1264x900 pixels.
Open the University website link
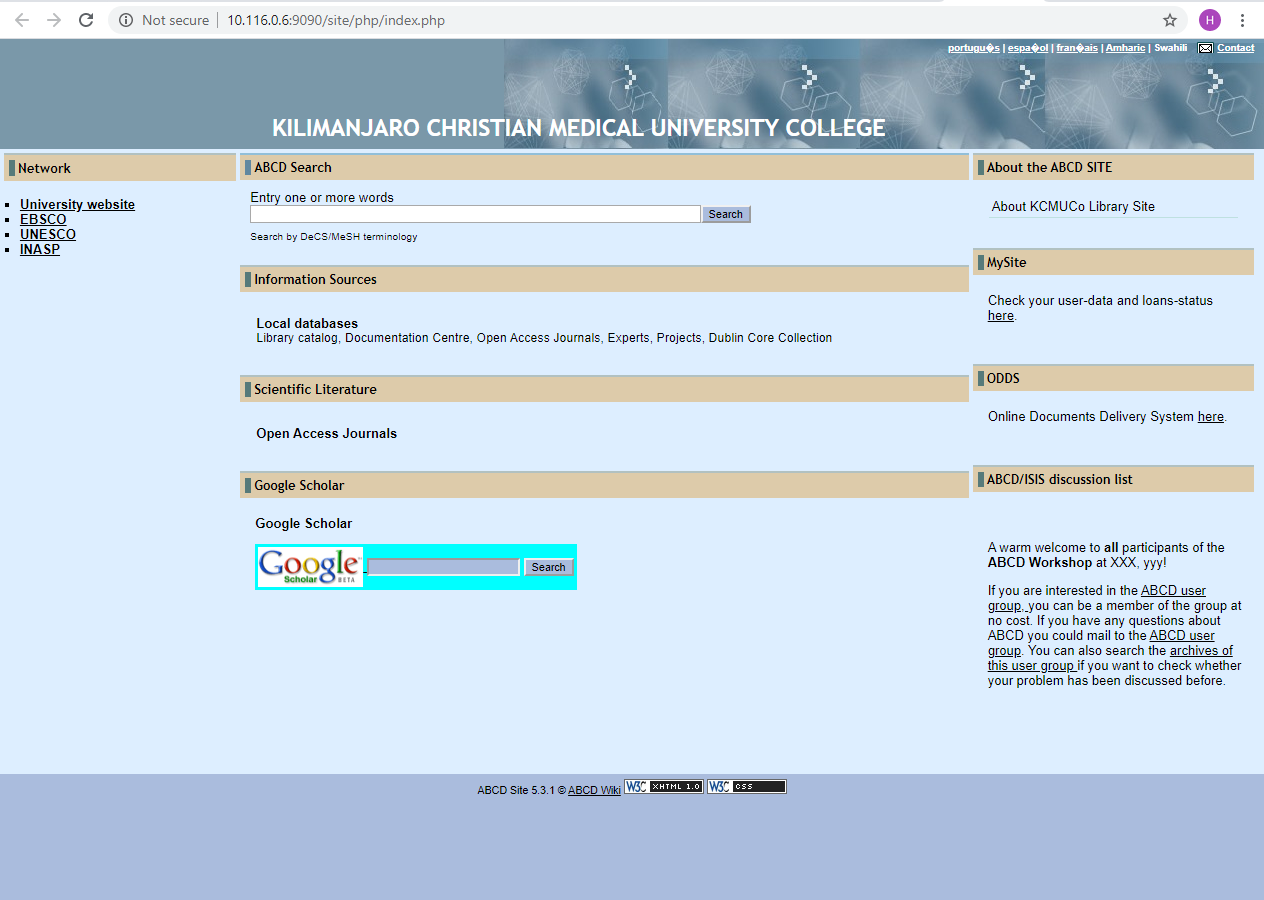(77, 204)
